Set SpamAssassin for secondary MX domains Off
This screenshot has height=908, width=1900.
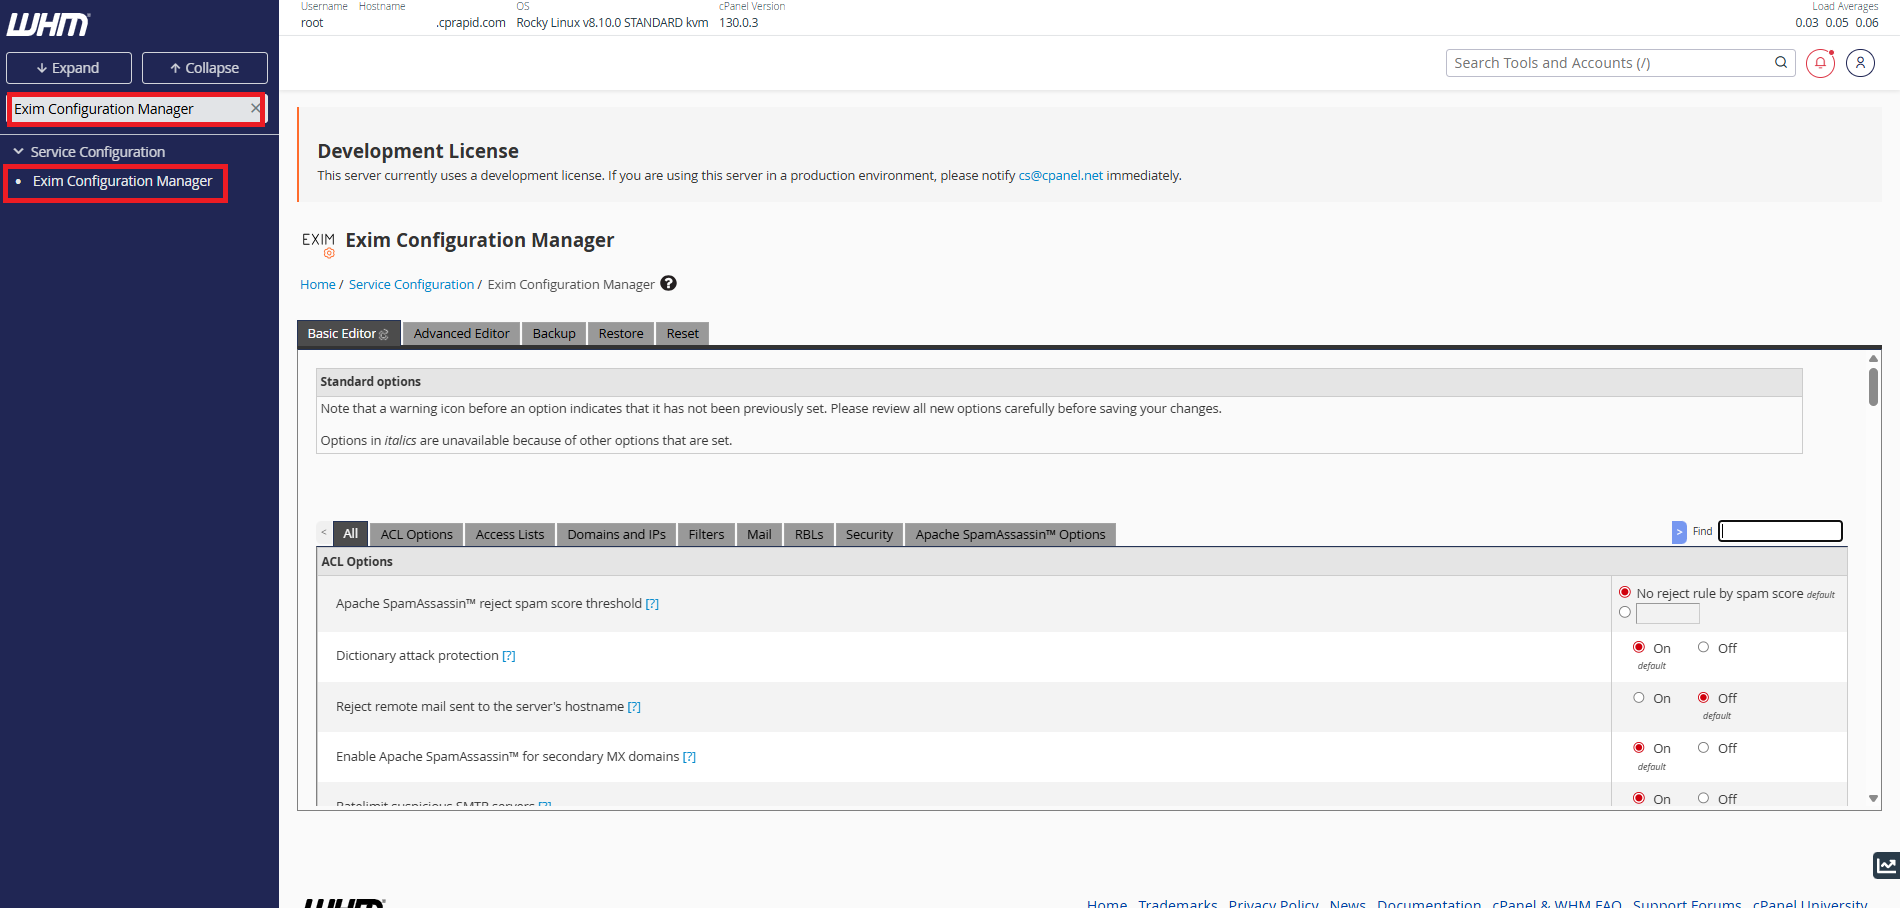click(1703, 747)
